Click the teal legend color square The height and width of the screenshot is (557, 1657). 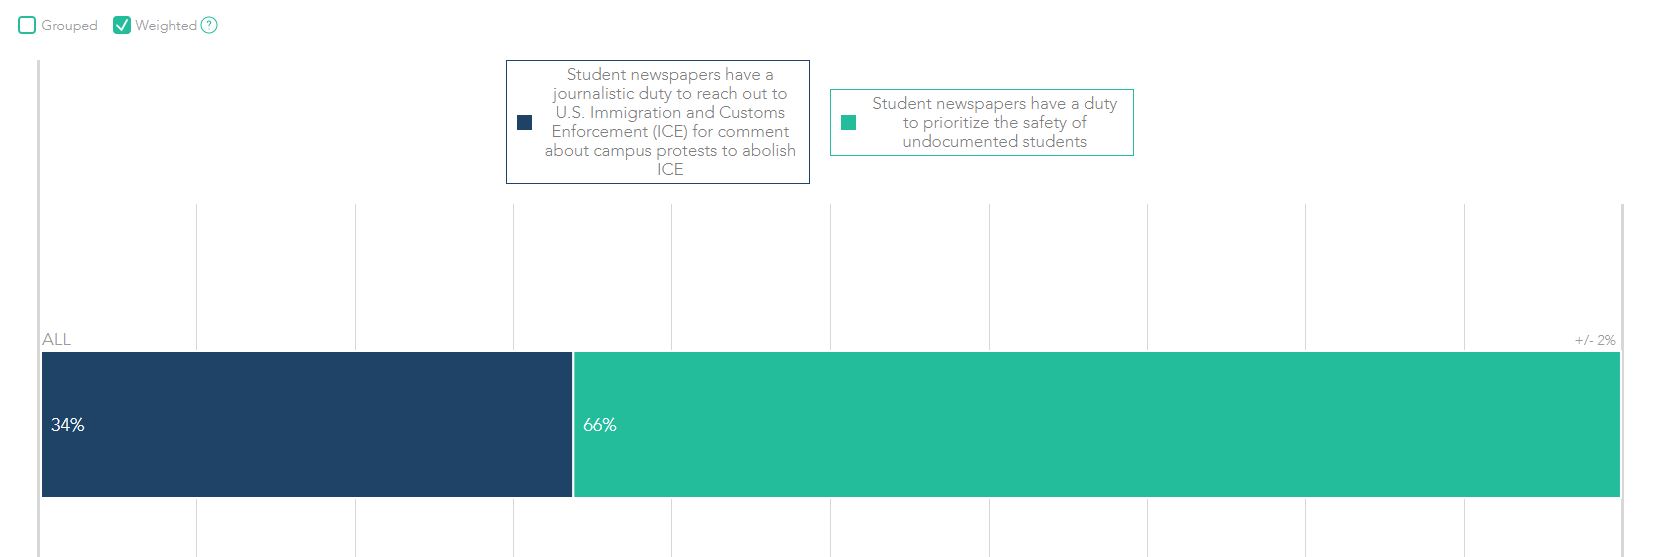tap(848, 123)
